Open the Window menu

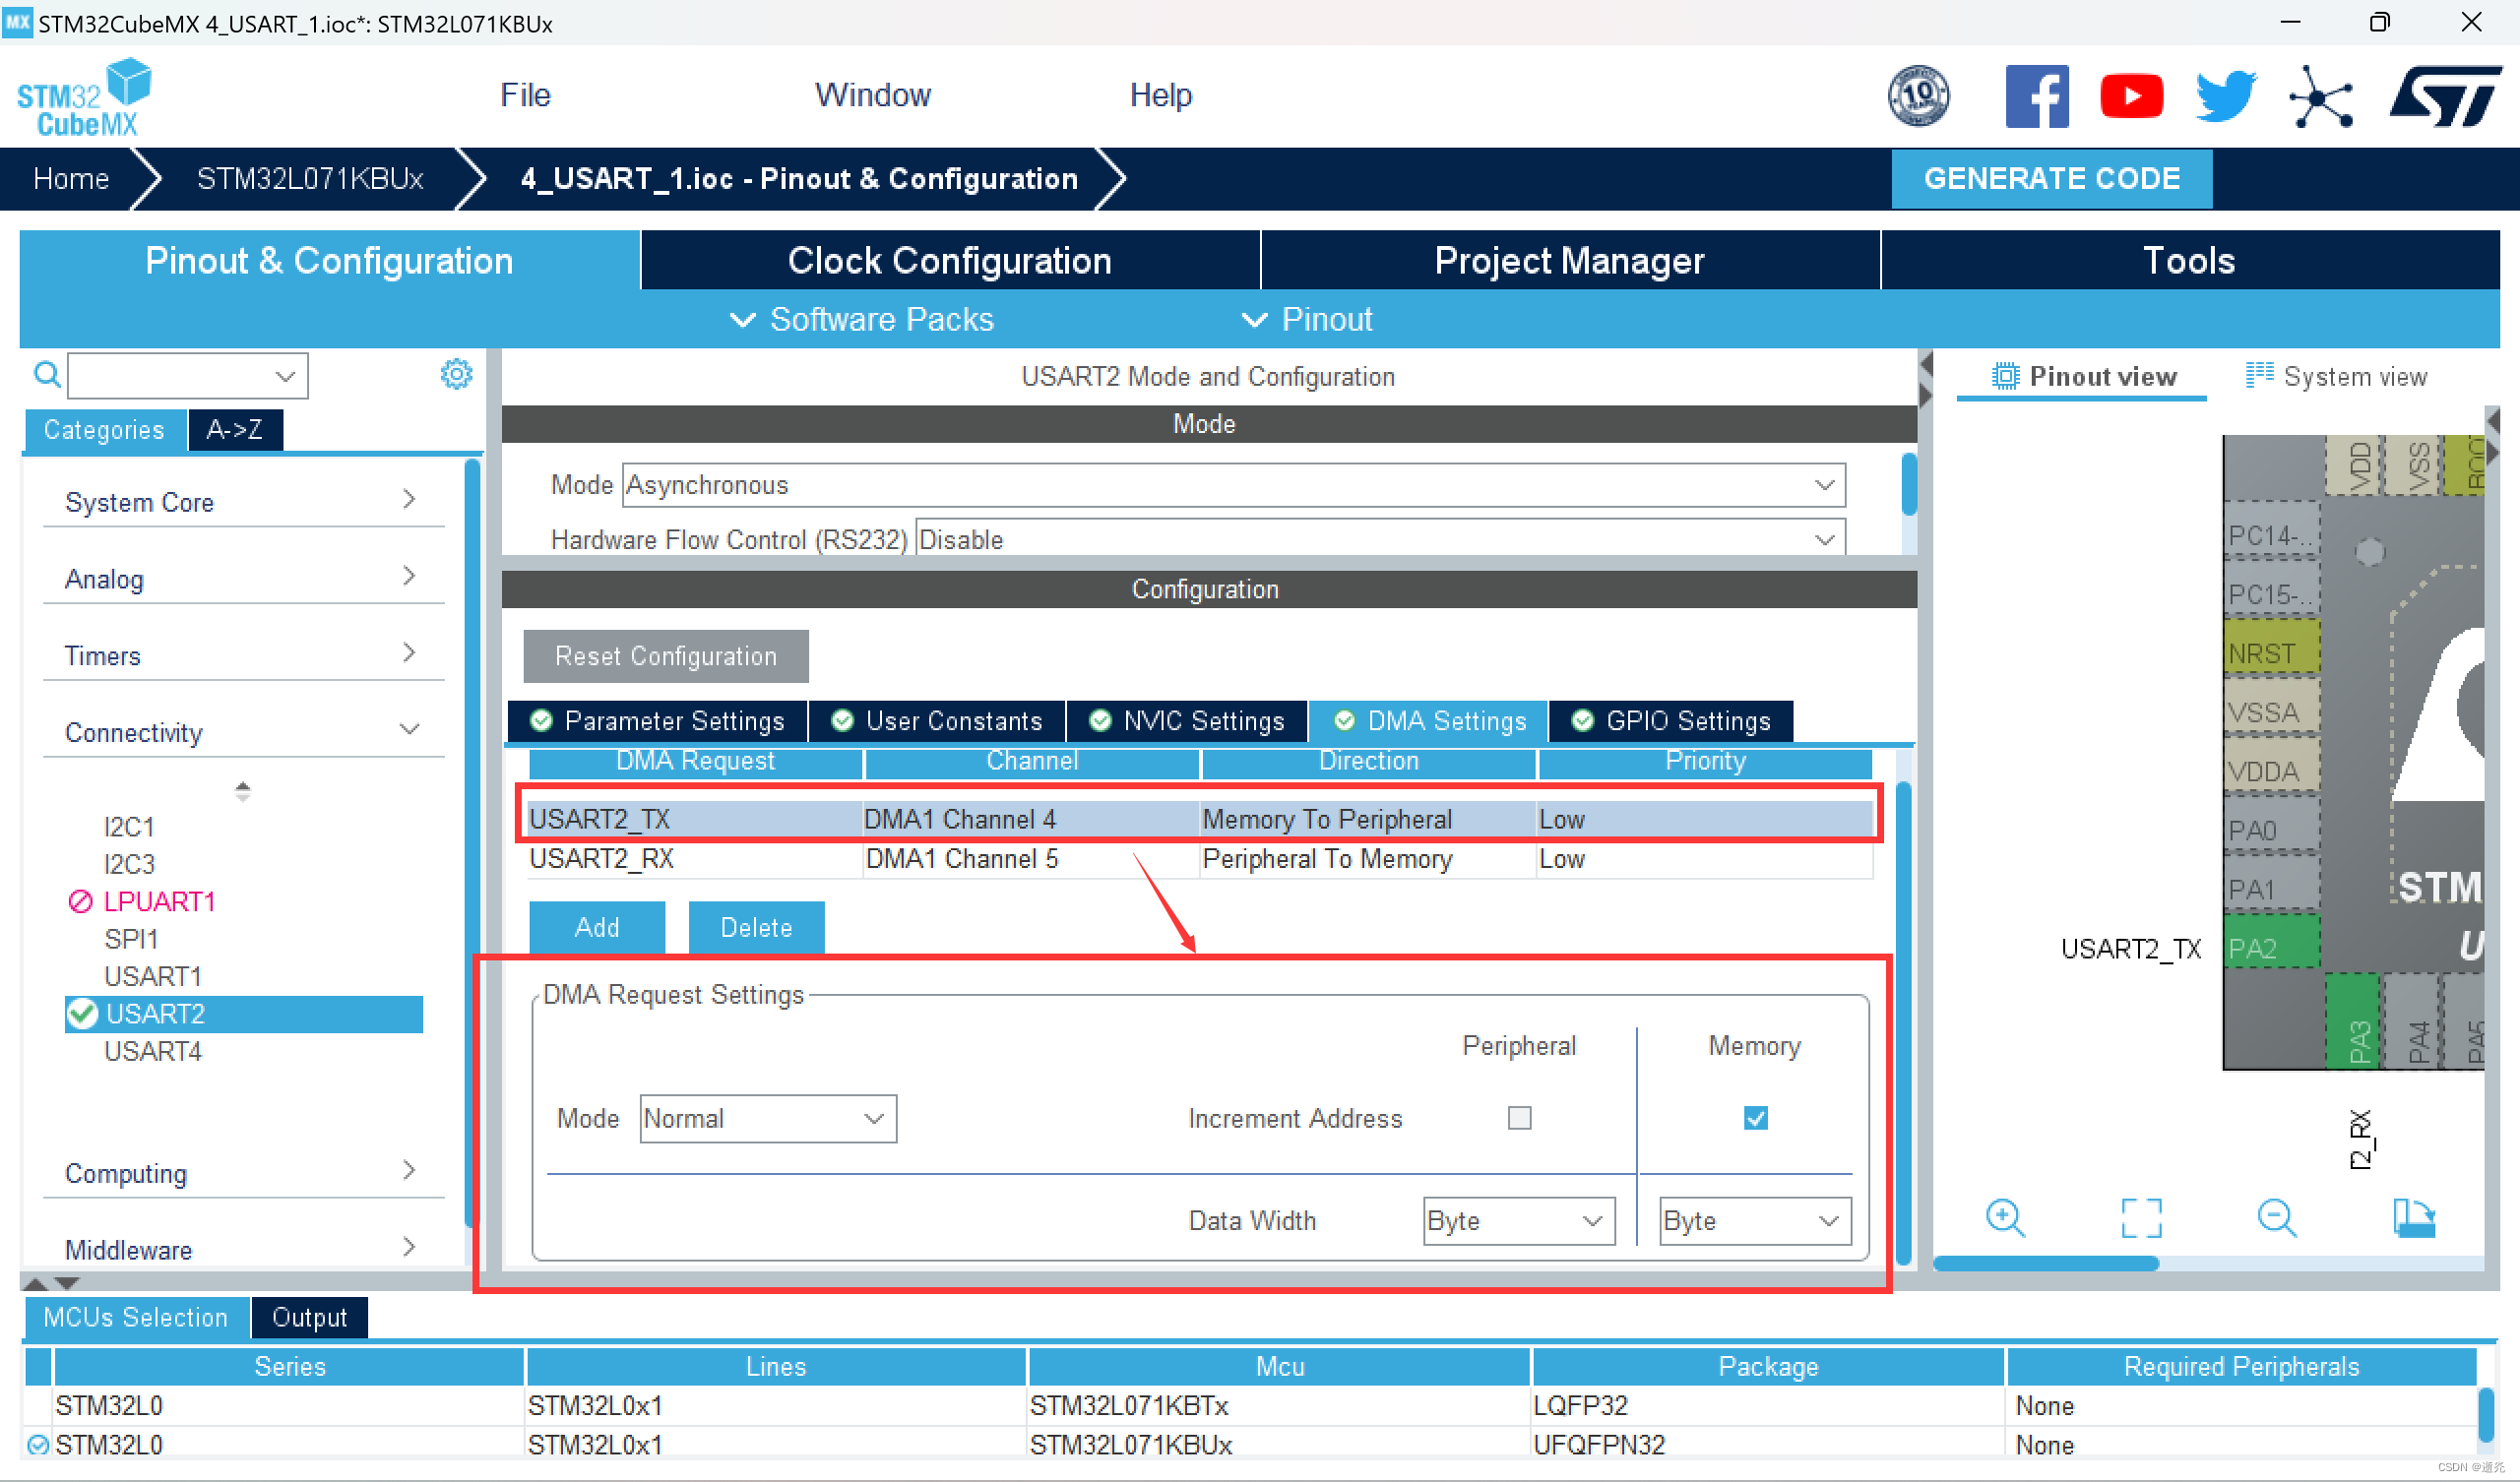[872, 95]
